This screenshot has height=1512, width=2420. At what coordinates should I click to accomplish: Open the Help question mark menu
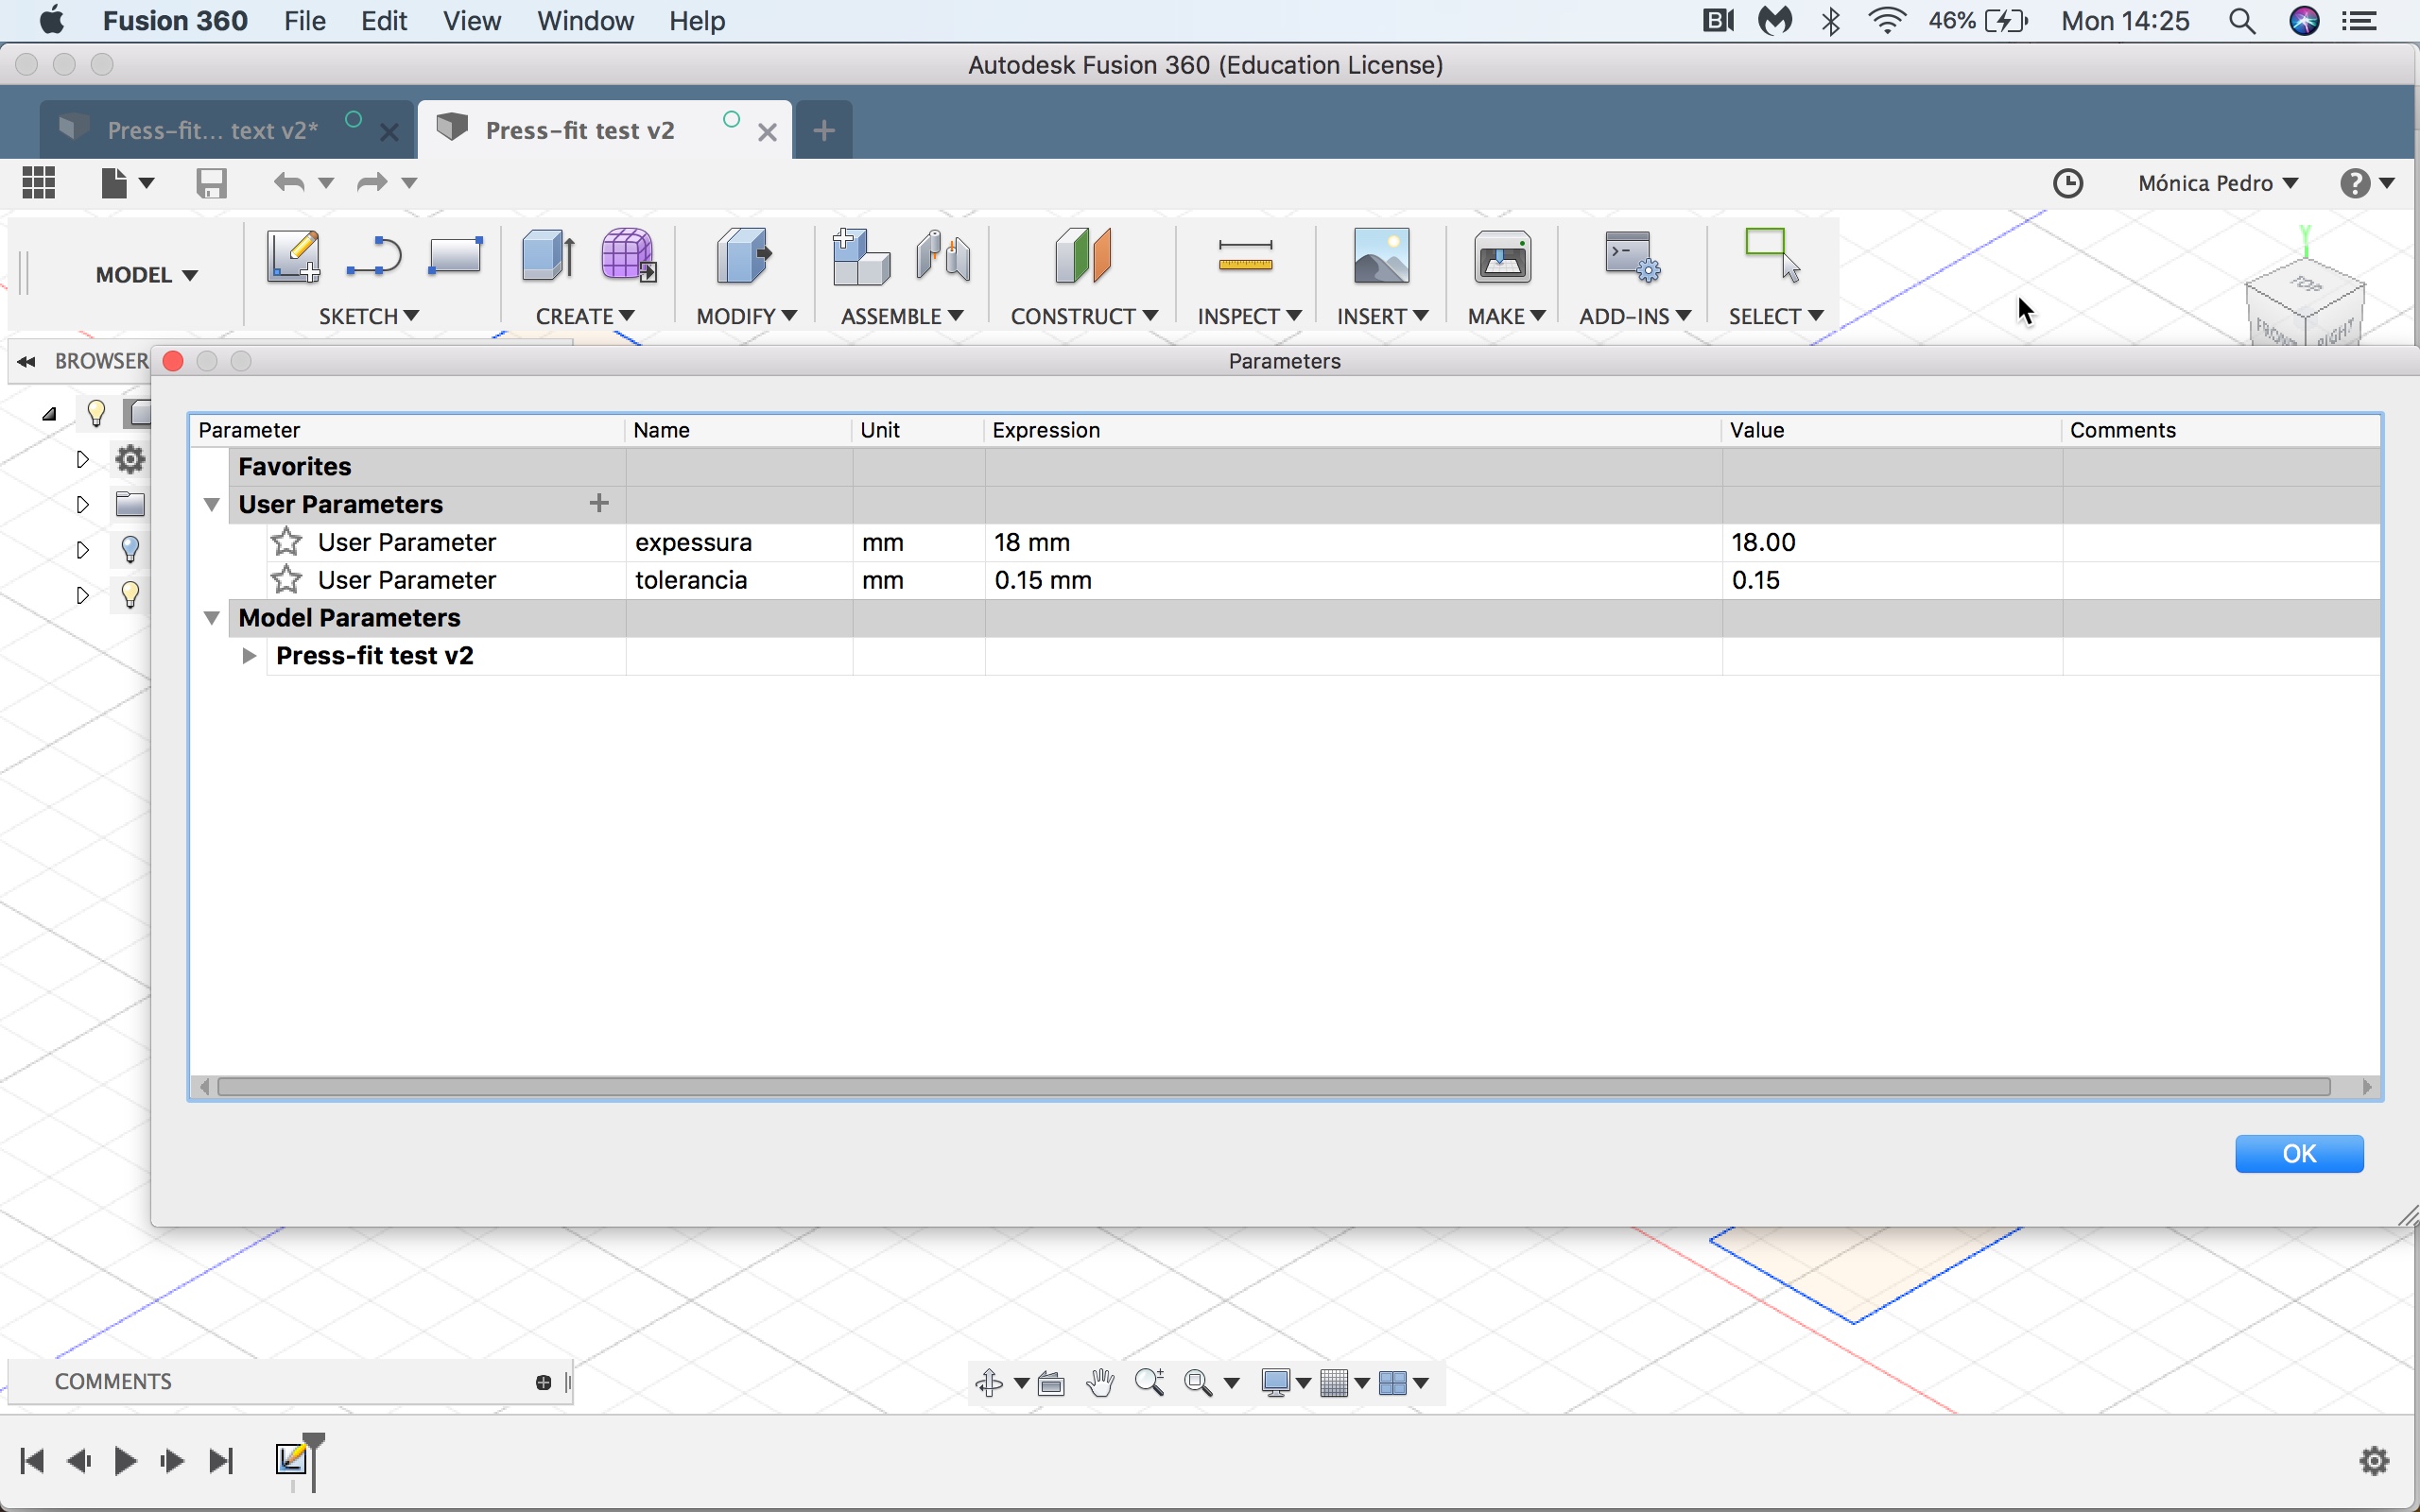click(2367, 183)
